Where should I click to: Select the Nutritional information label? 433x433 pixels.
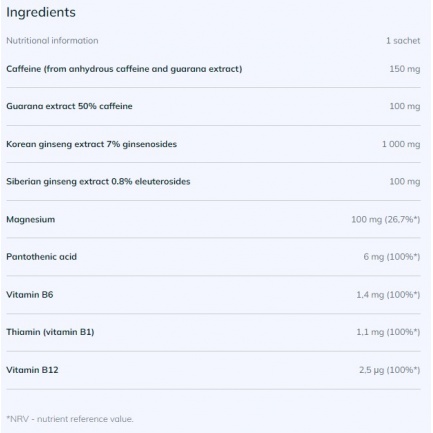click(x=52, y=41)
